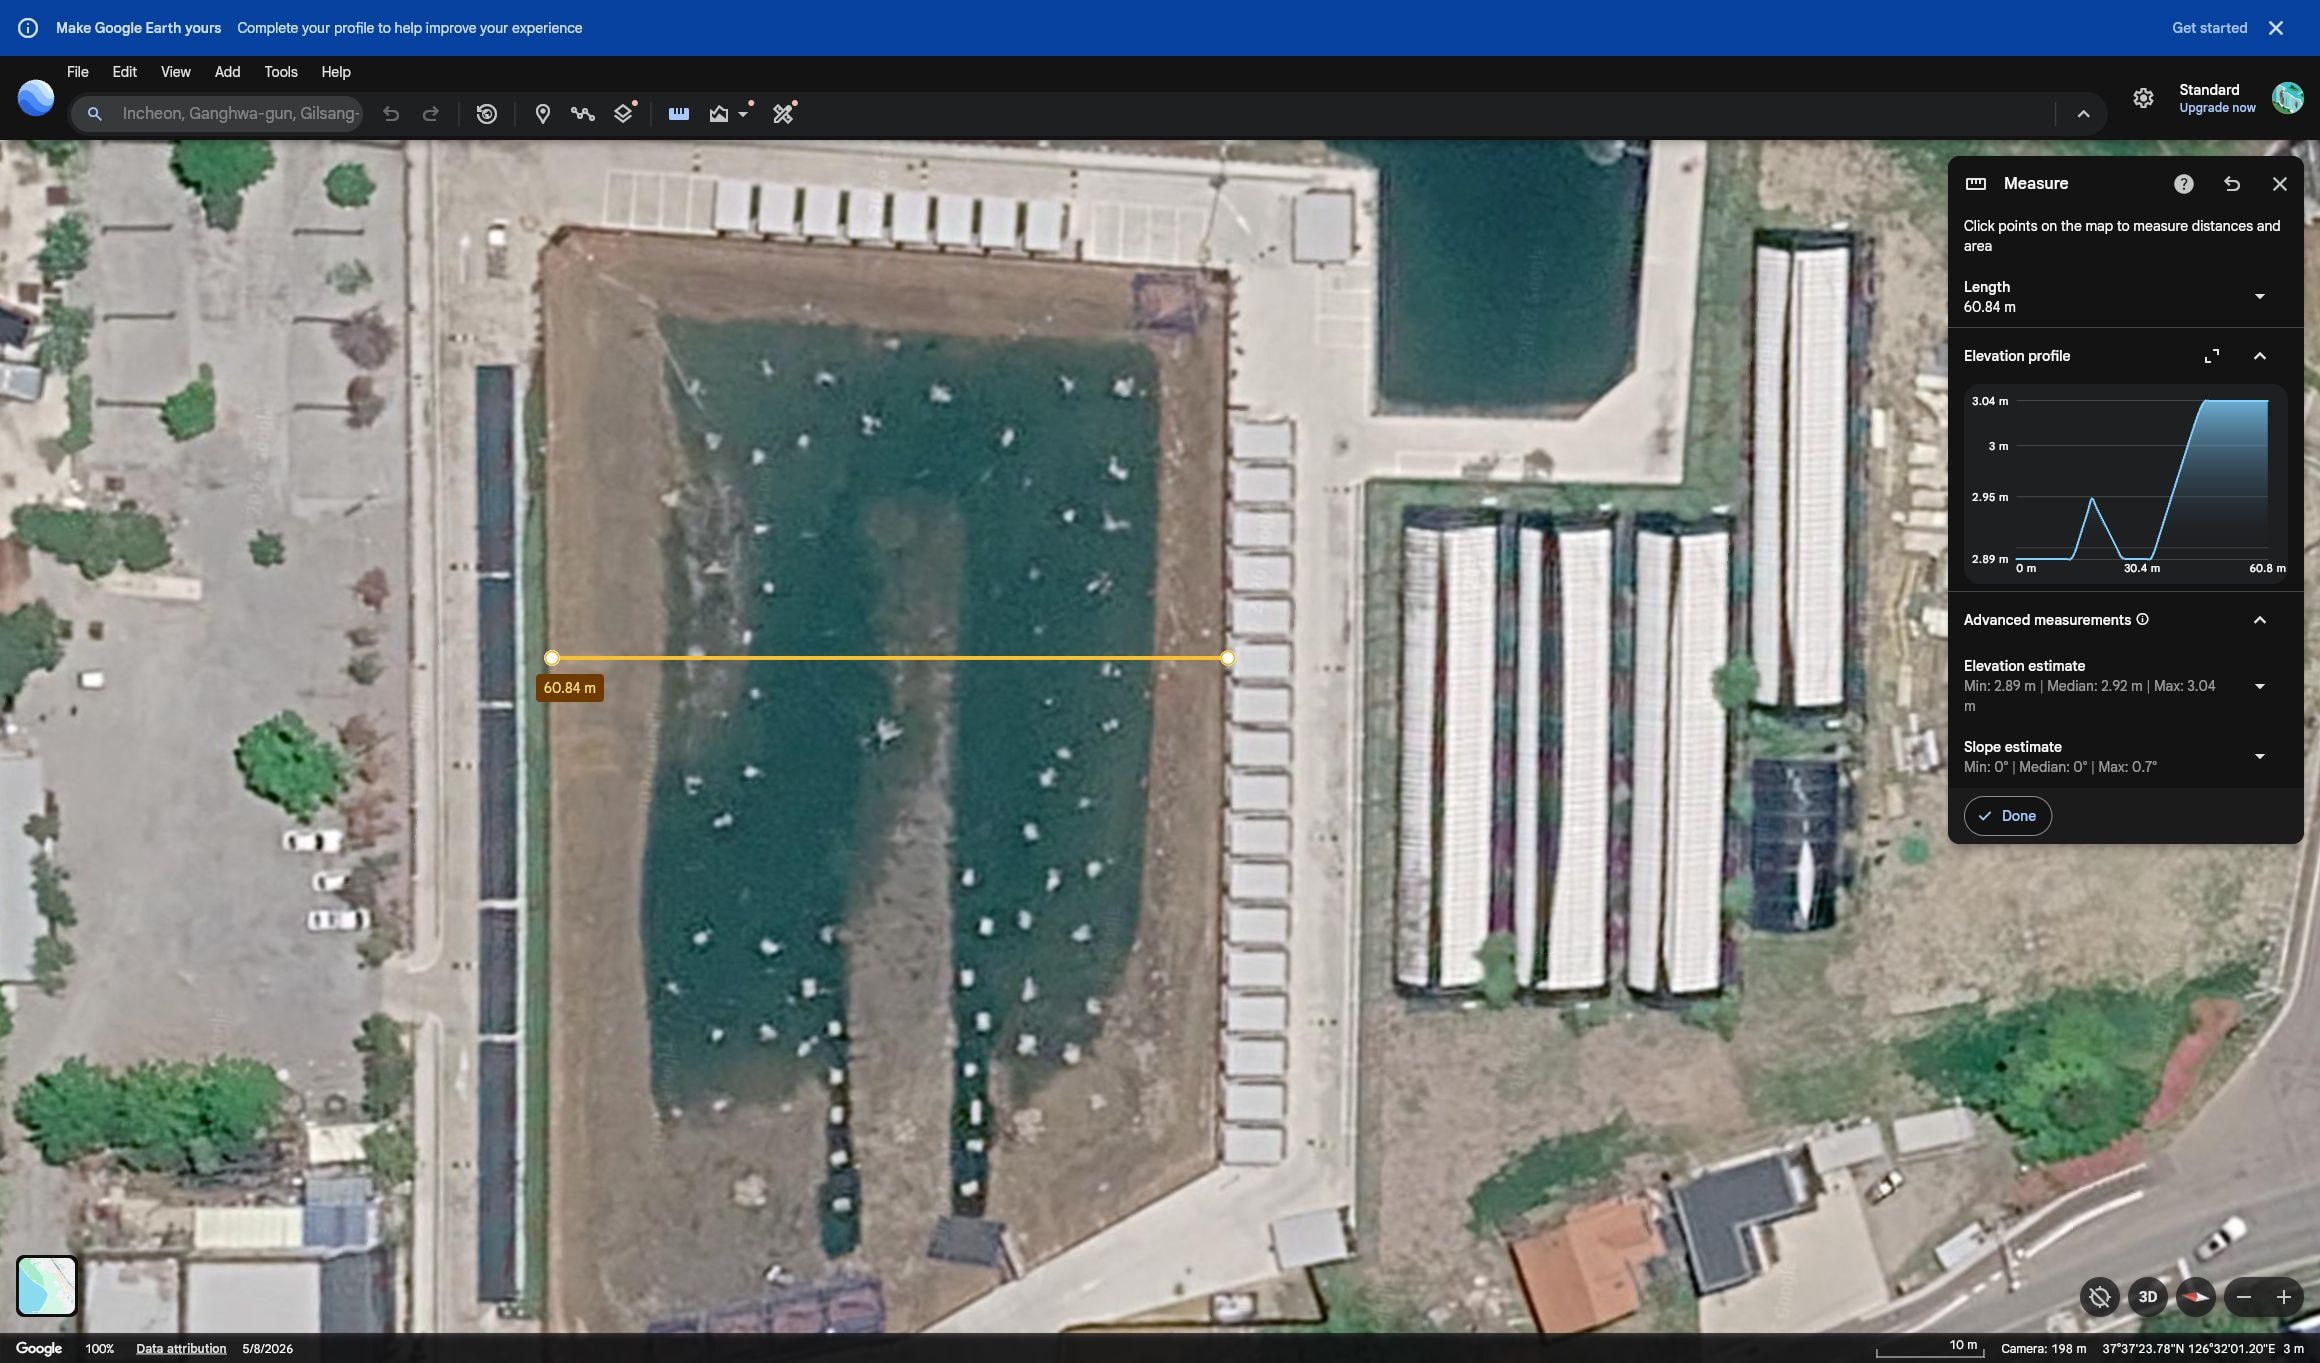Open the View menu
2320x1363 pixels.
click(x=175, y=72)
